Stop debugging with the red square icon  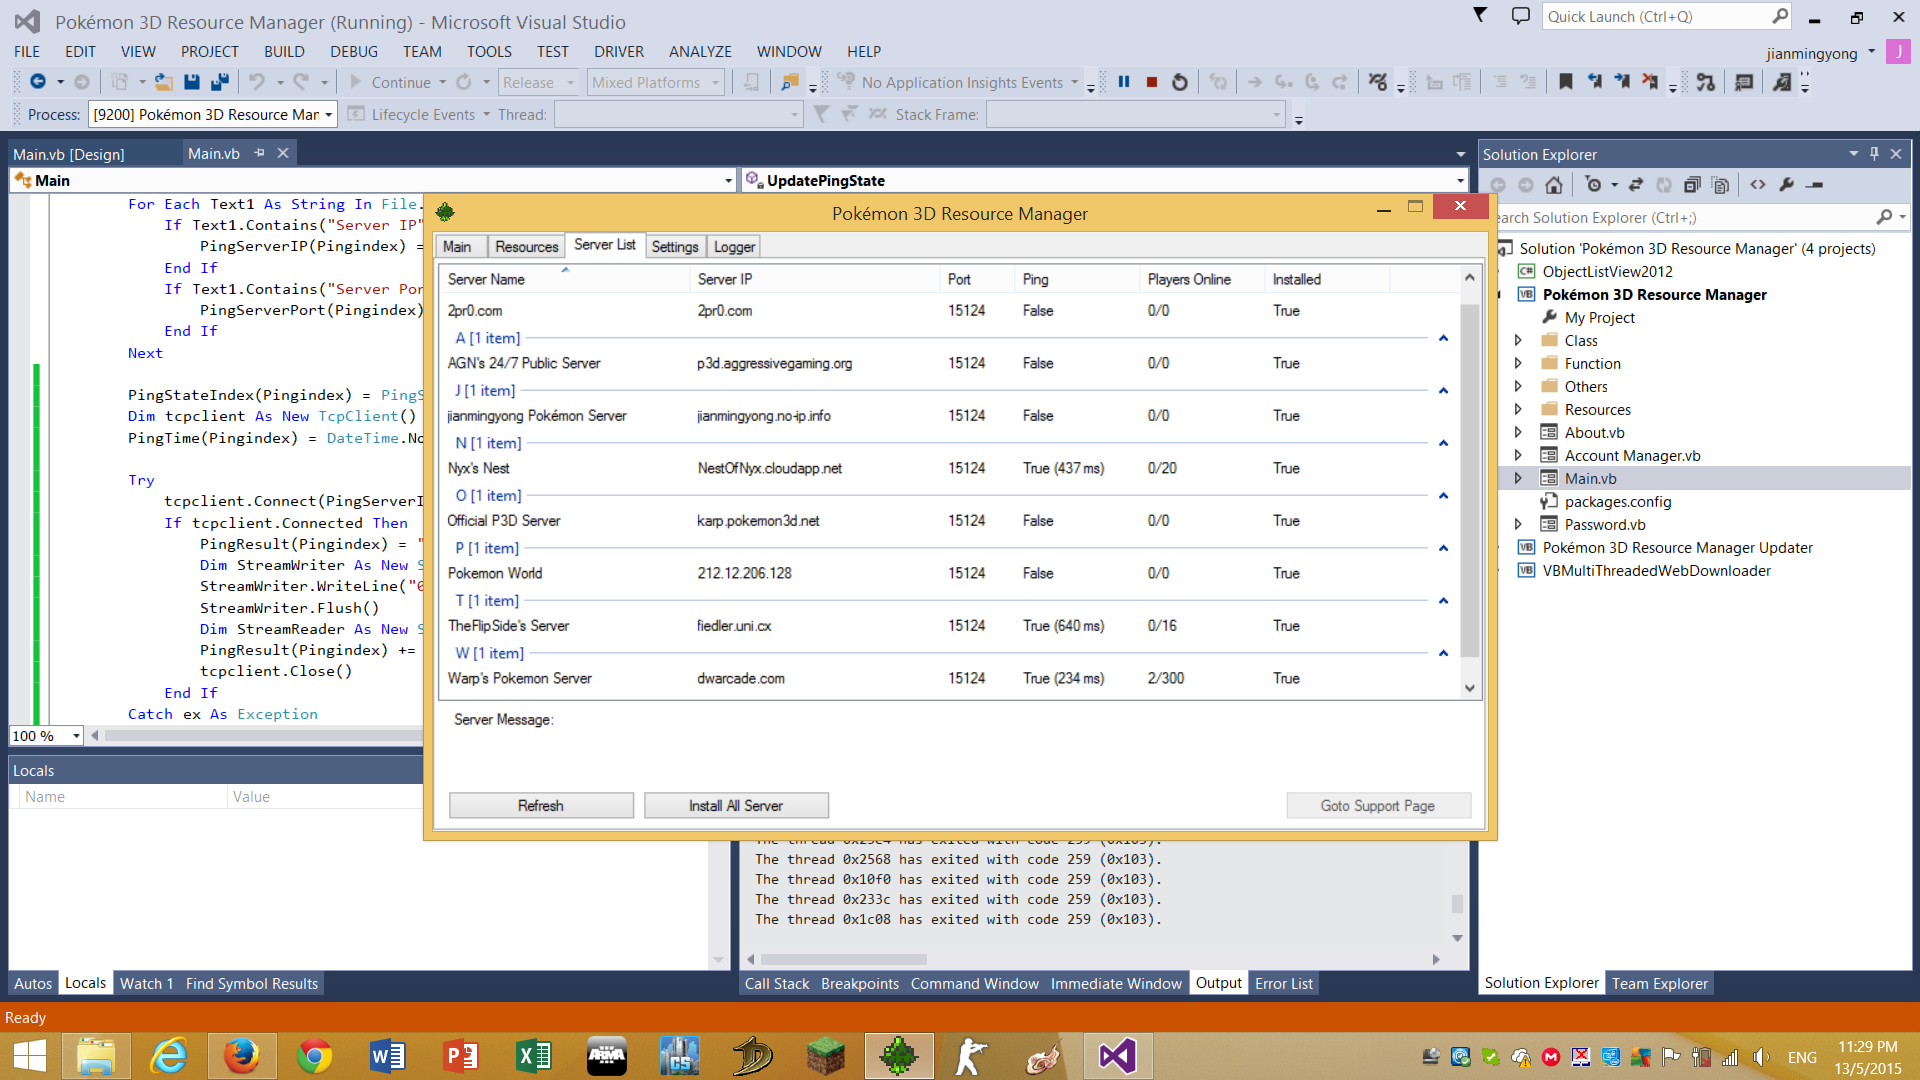(x=1152, y=82)
